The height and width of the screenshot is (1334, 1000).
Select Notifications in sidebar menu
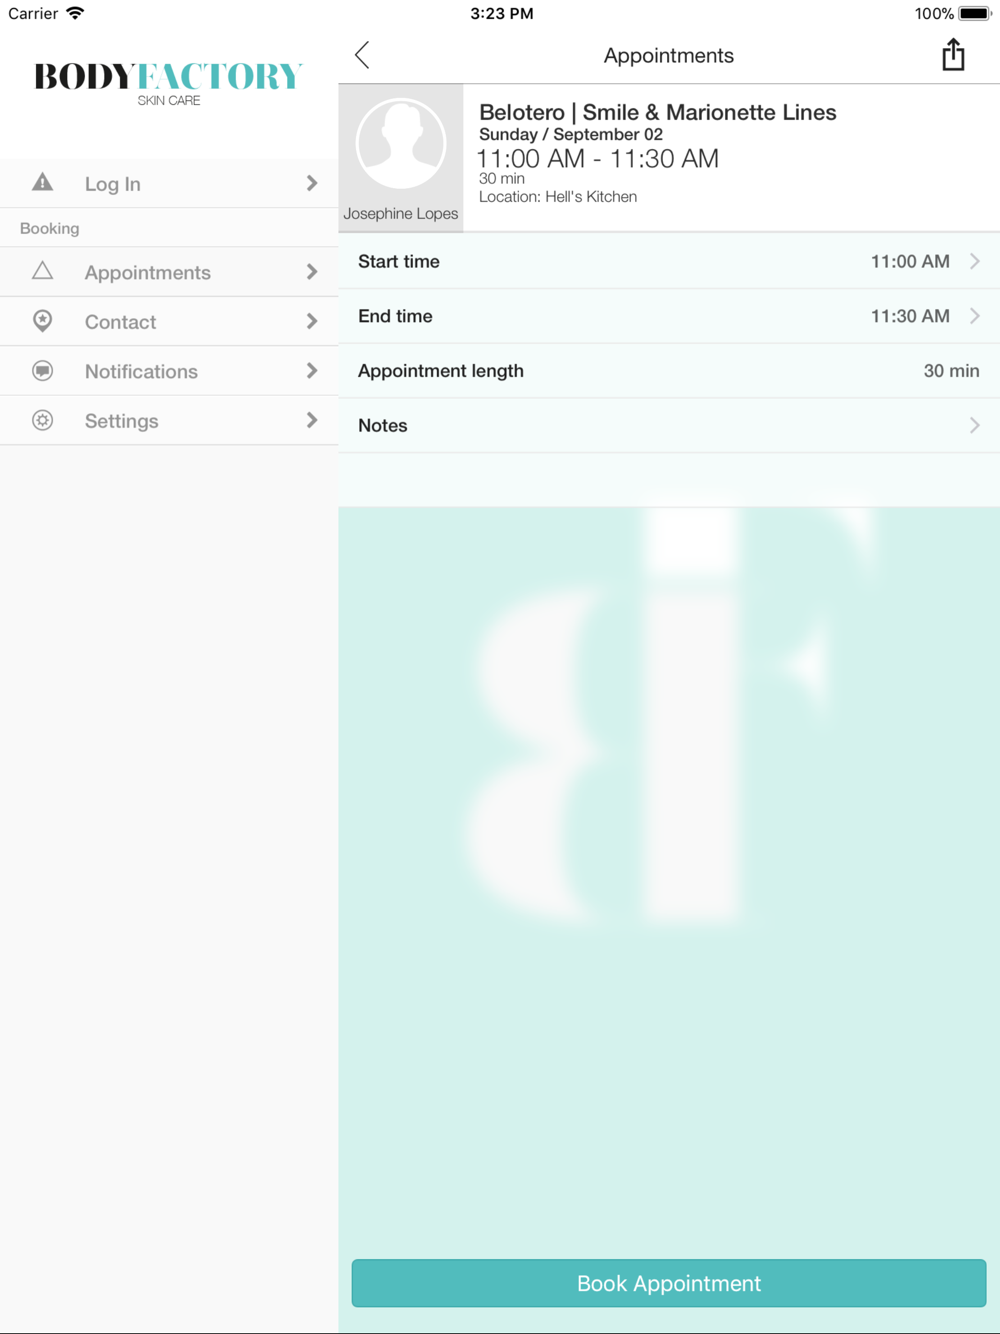coord(169,371)
